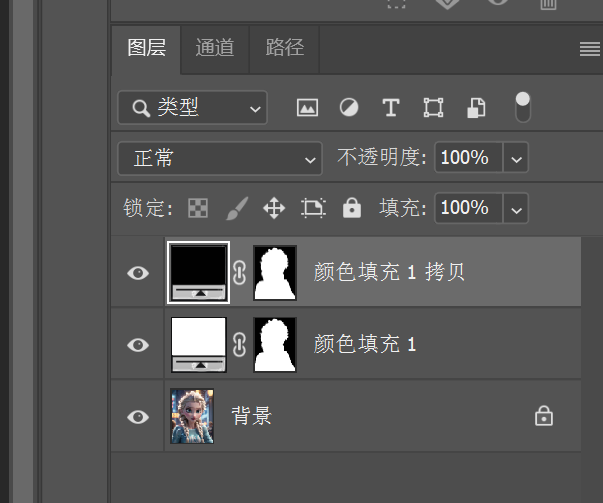This screenshot has width=603, height=503.
Task: Select layer mask thumbnail of 颜色填充 1 拷贝
Action: (275, 273)
